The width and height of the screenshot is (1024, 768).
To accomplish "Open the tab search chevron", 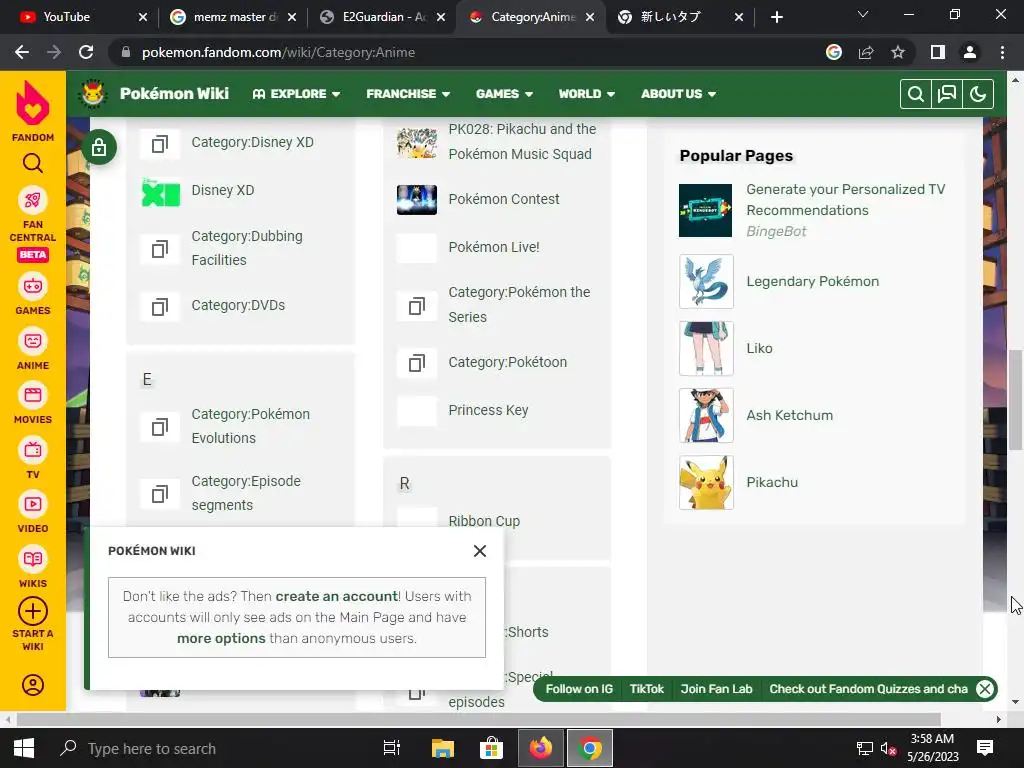I will 863,14.
